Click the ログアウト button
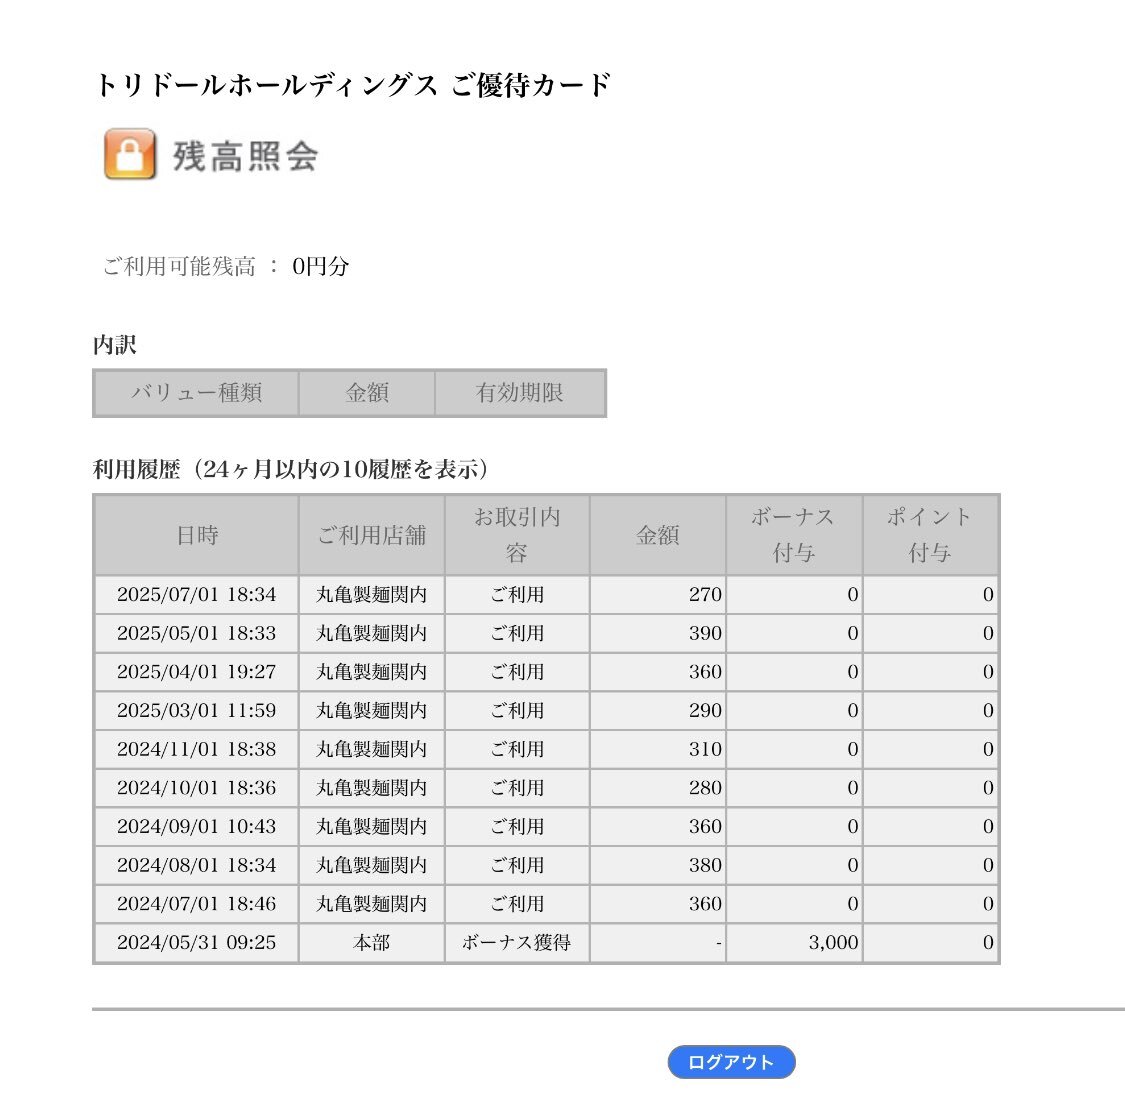Screen dimensions: 1125x1120 tap(731, 1062)
